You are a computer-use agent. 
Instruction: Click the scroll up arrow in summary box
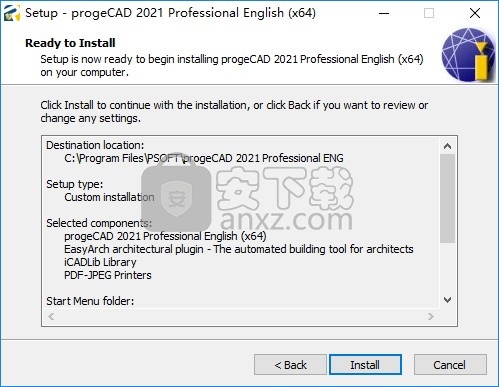tap(448, 146)
